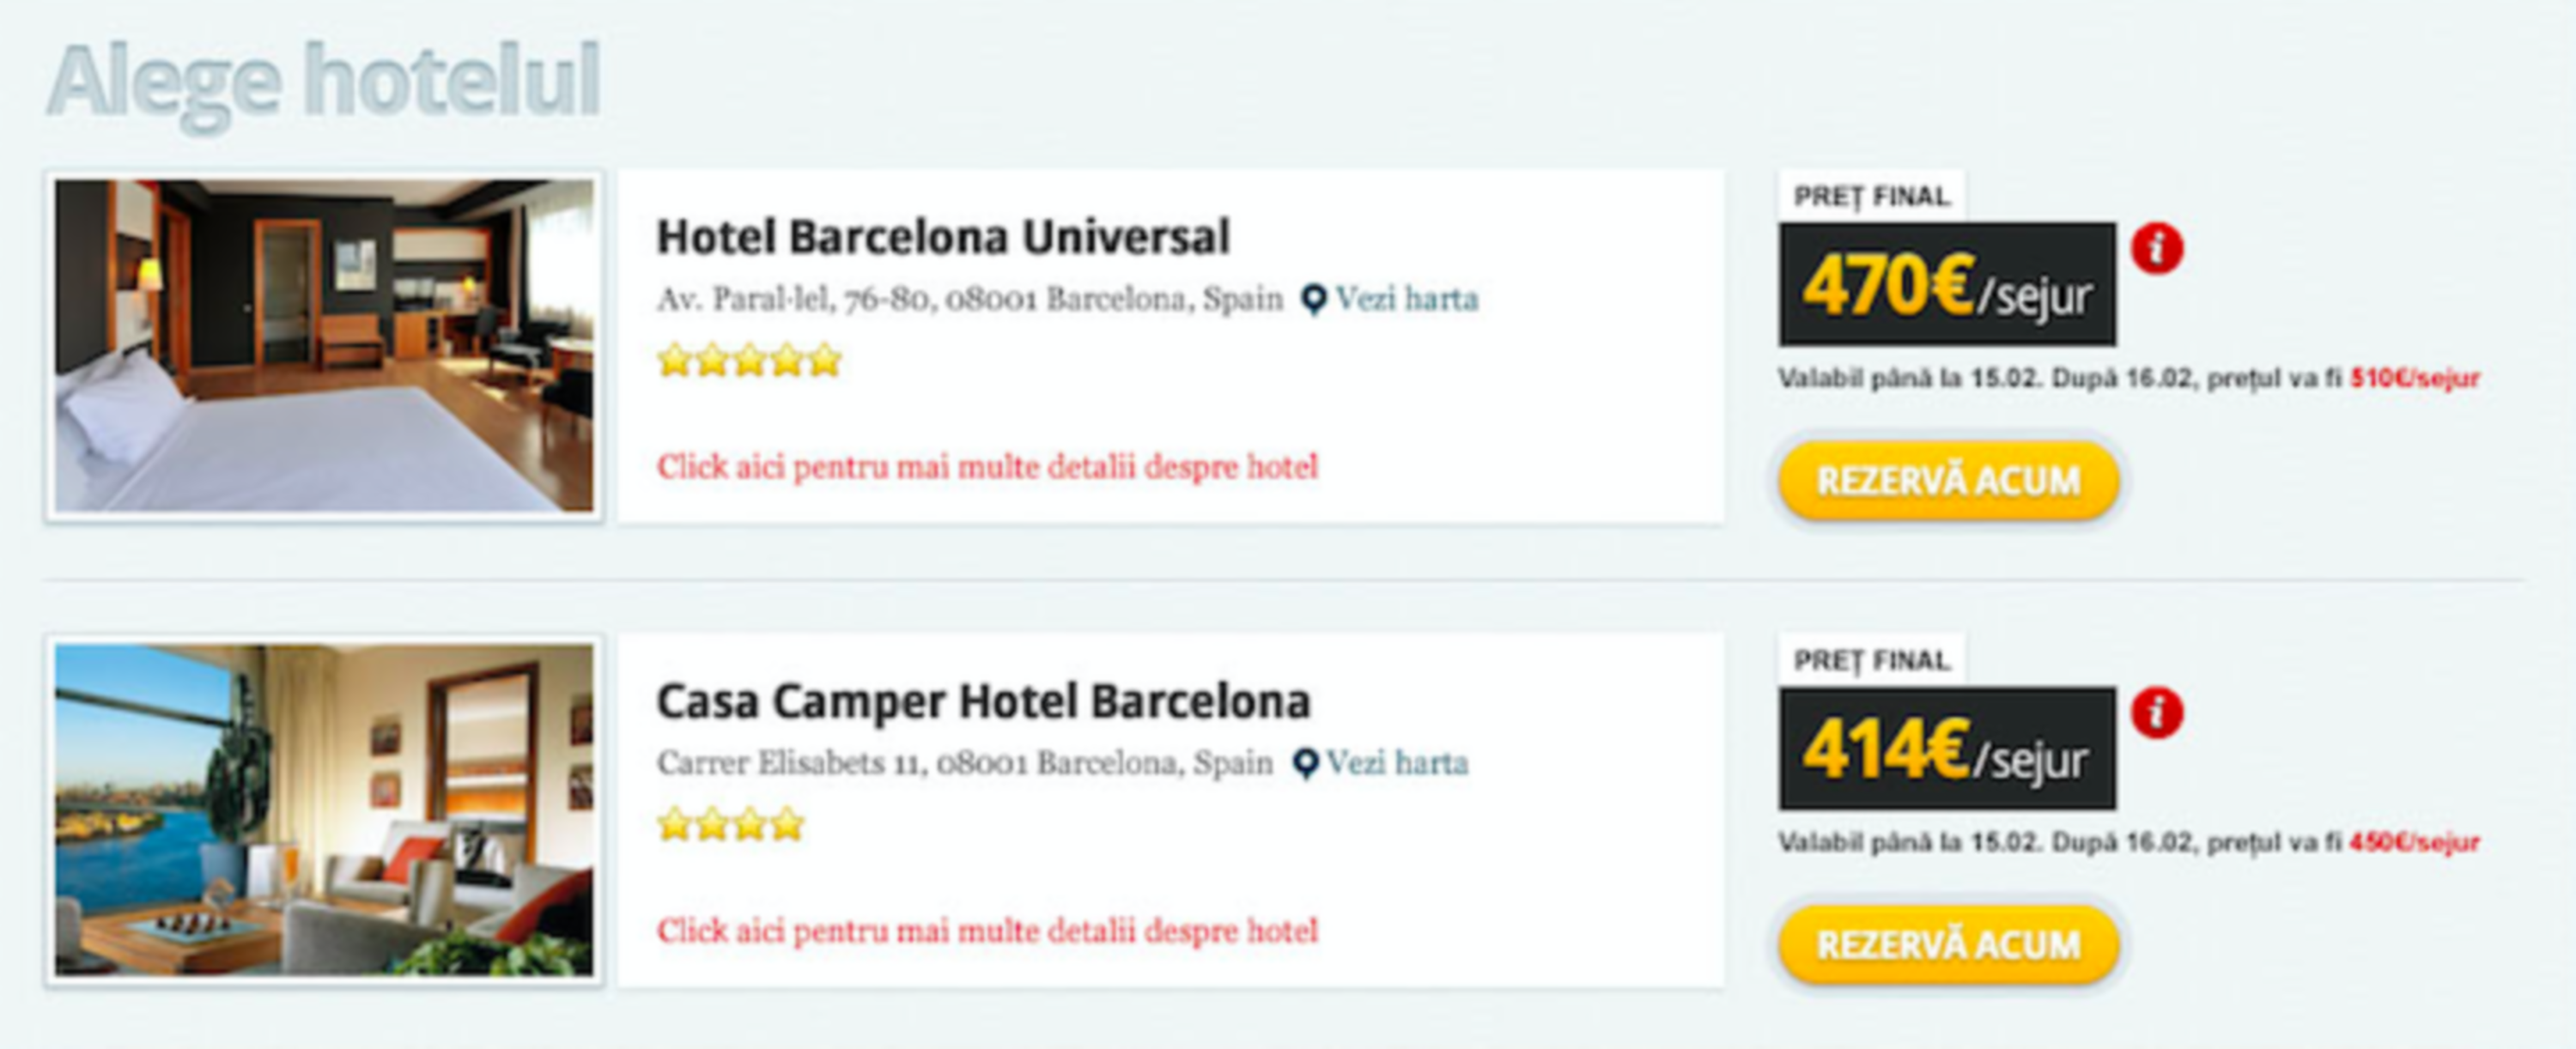Open the Casa Camper Hotel room photo
The image size is (2576, 1049).
tap(324, 810)
